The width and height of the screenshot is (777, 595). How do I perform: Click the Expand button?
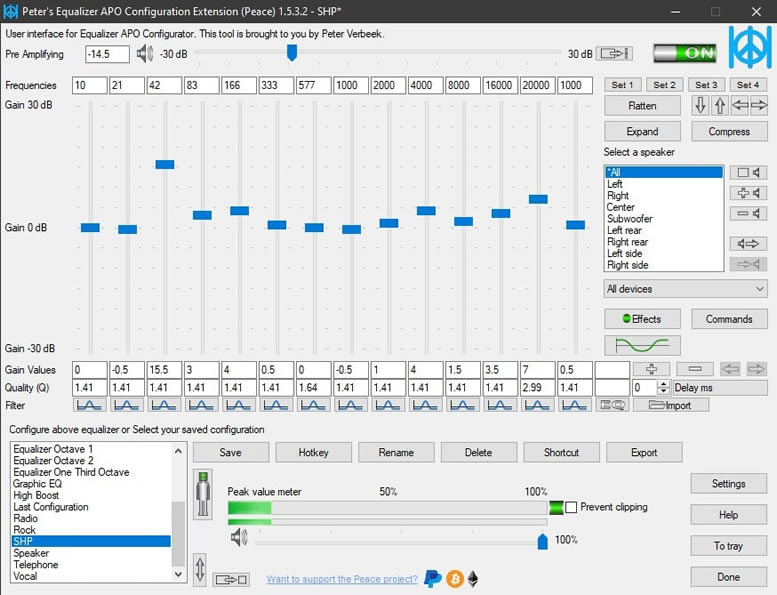coord(642,131)
